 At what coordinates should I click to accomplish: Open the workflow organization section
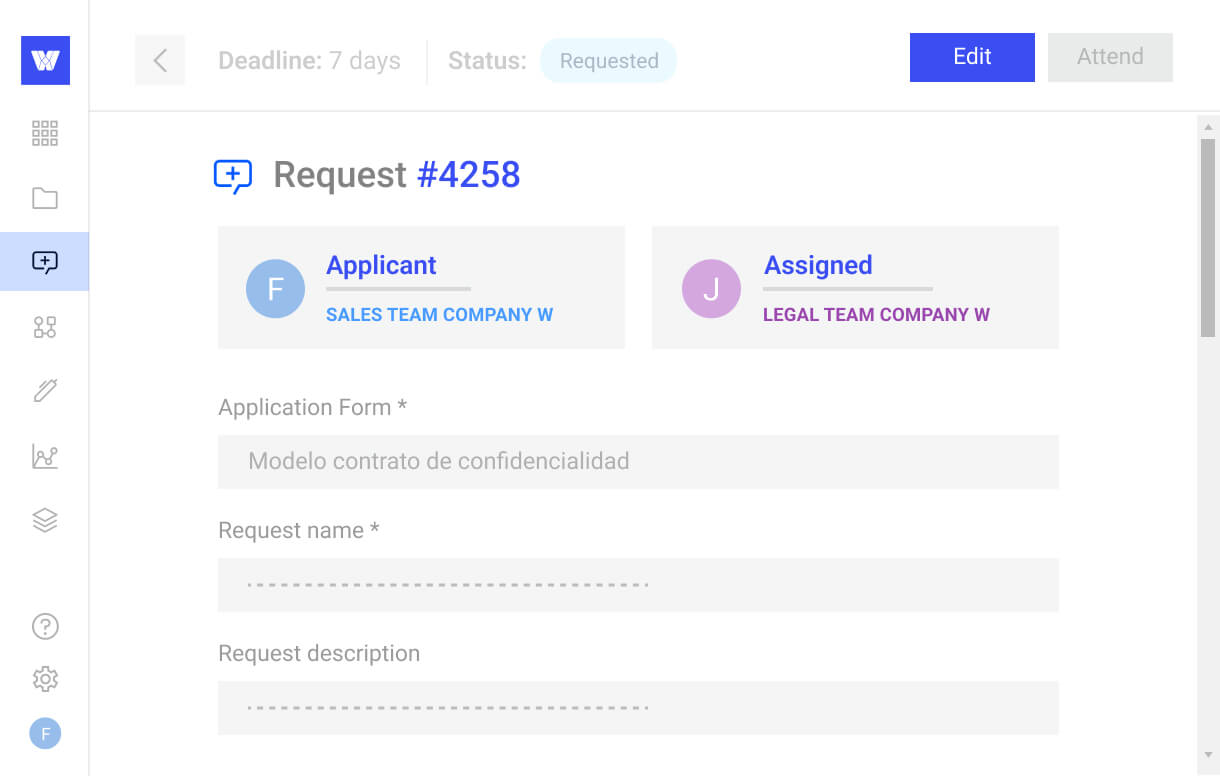tap(45, 326)
